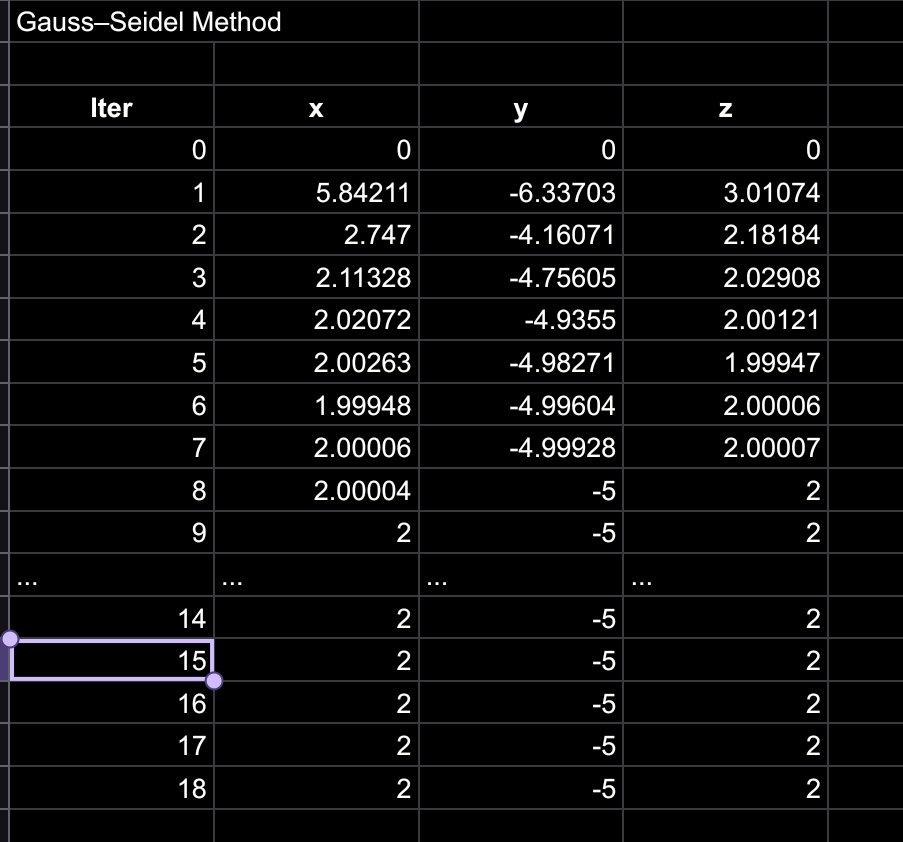Screen dimensions: 903x842
Task: Click the bold y column header
Action: click(521, 107)
